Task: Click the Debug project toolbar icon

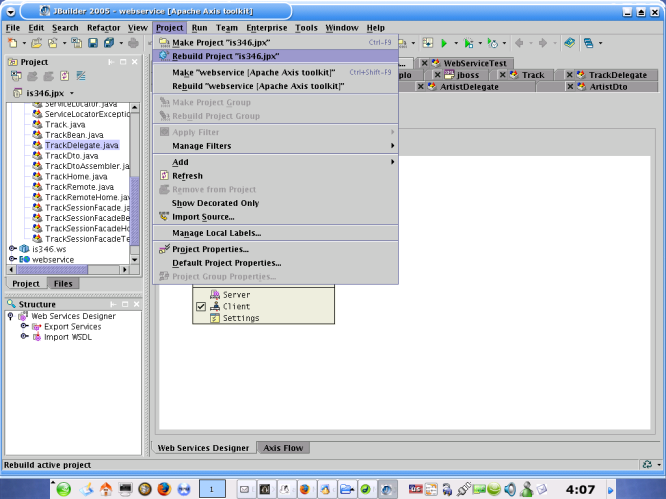Action: (x=468, y=44)
